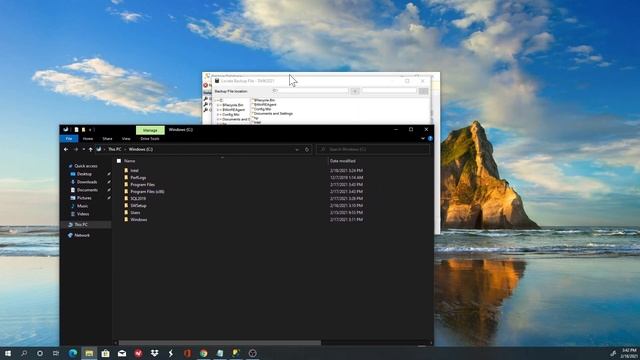
Task: Open Downloads in Quick access
Action: [x=87, y=182]
